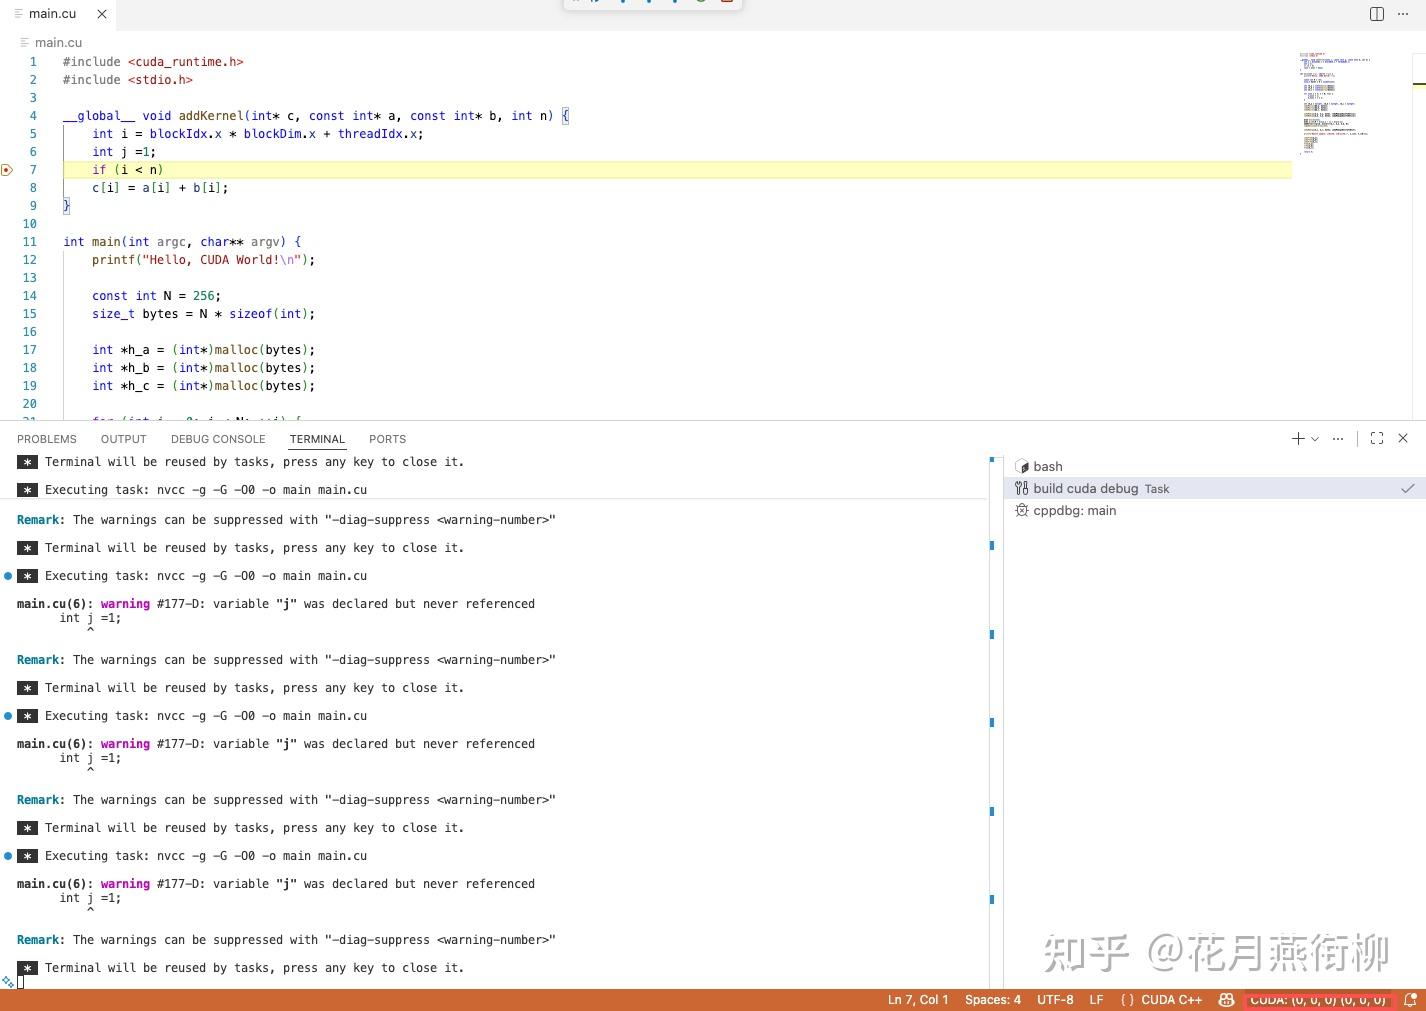Select the build cuda debug task terminal
Screen dimensions: 1426x1011
[x=1214, y=489]
